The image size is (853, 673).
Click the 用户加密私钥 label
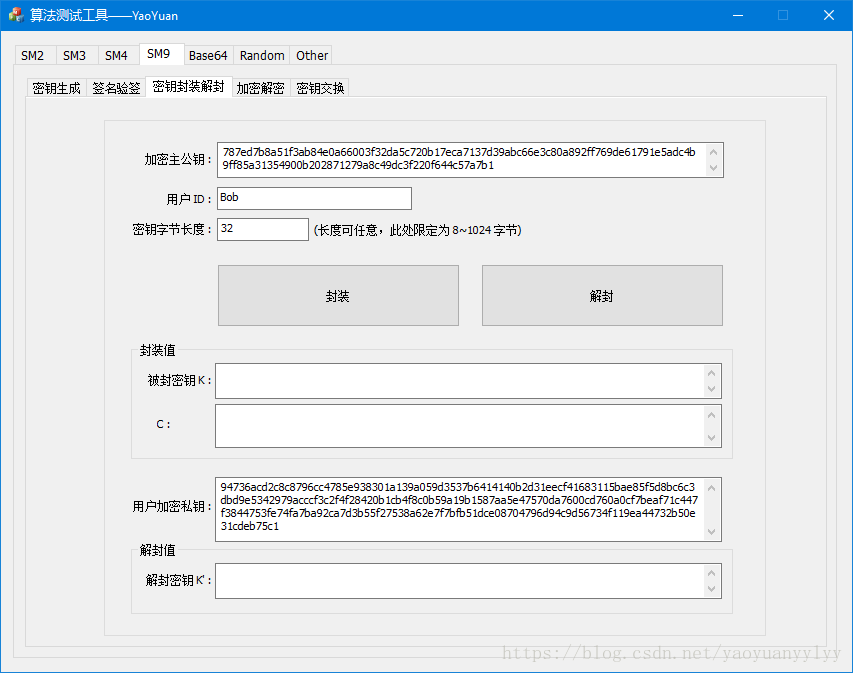[x=172, y=507]
